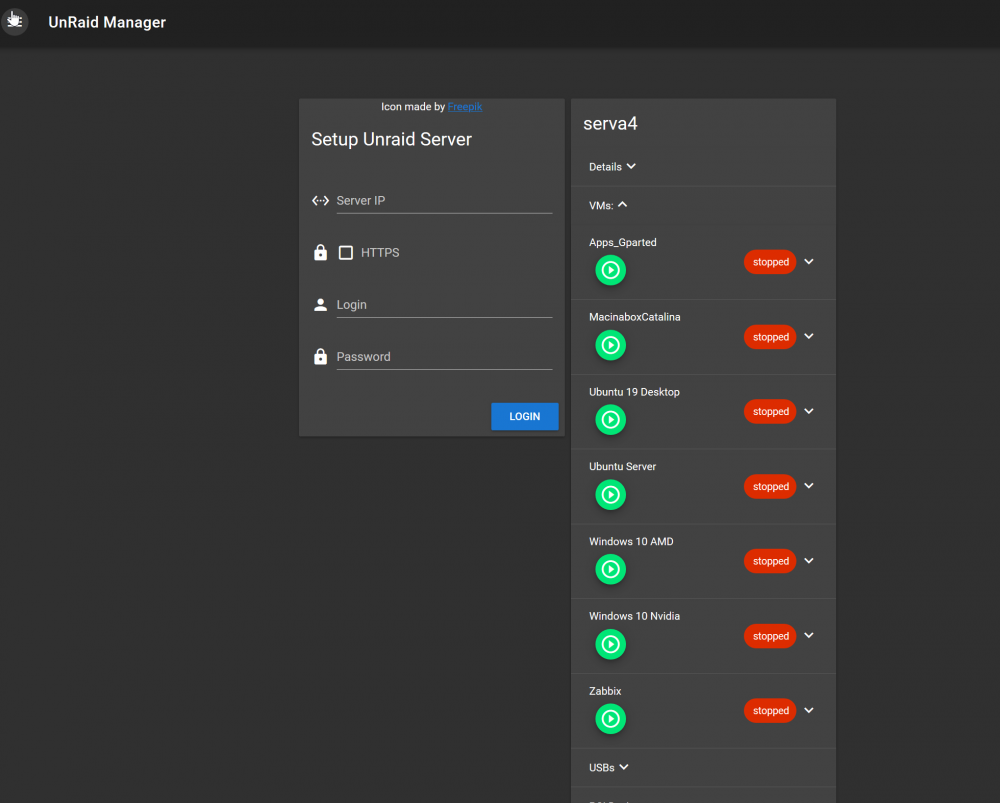Start the MacinaboxCatalina VM

pyautogui.click(x=610, y=345)
